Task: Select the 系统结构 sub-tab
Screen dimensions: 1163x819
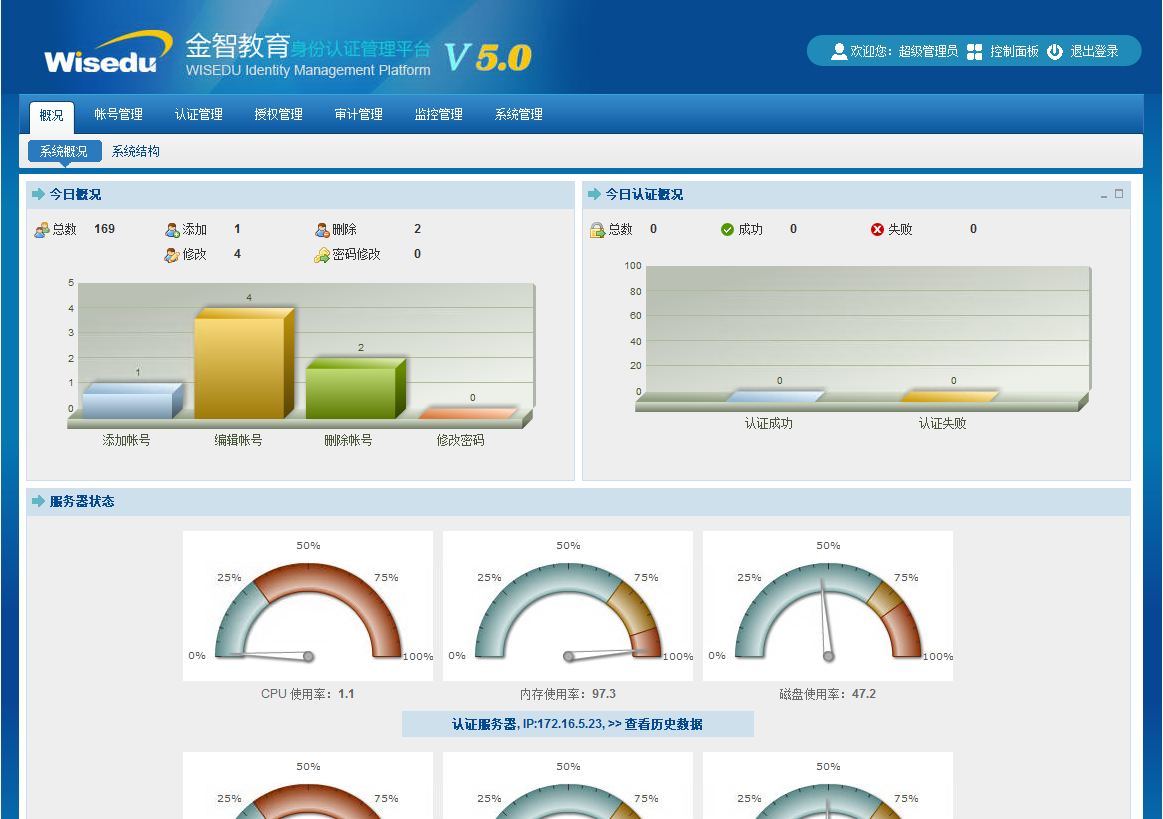Action: [x=135, y=152]
